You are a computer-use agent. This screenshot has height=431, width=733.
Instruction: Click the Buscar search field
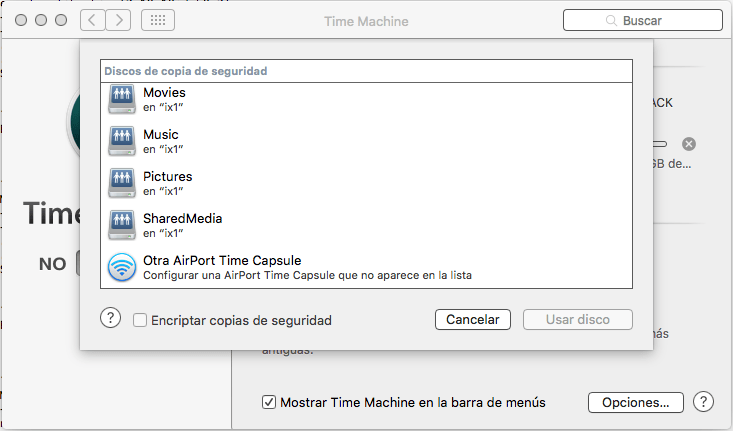(x=642, y=20)
